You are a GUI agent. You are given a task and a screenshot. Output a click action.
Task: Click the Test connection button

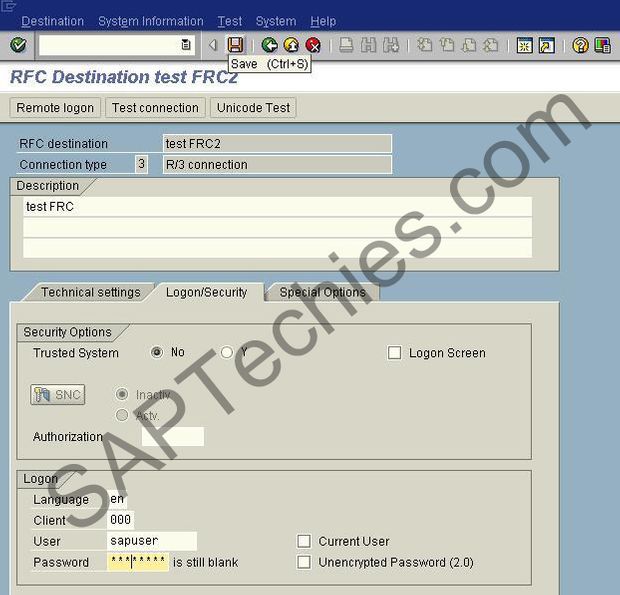click(155, 108)
